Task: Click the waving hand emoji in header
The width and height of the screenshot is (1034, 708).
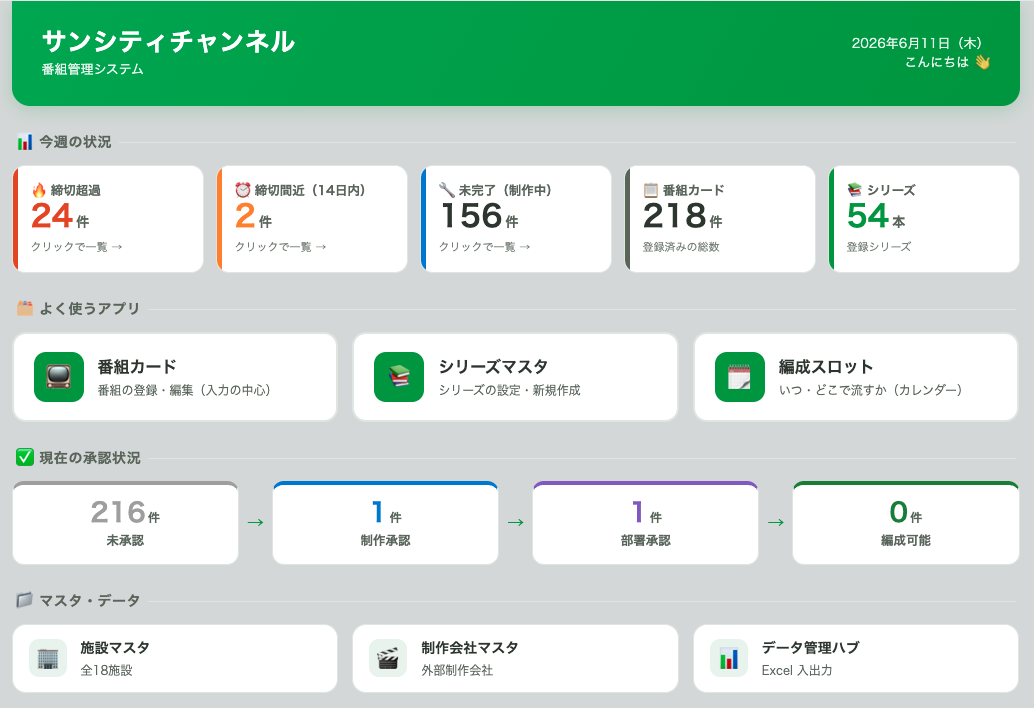Action: (983, 62)
